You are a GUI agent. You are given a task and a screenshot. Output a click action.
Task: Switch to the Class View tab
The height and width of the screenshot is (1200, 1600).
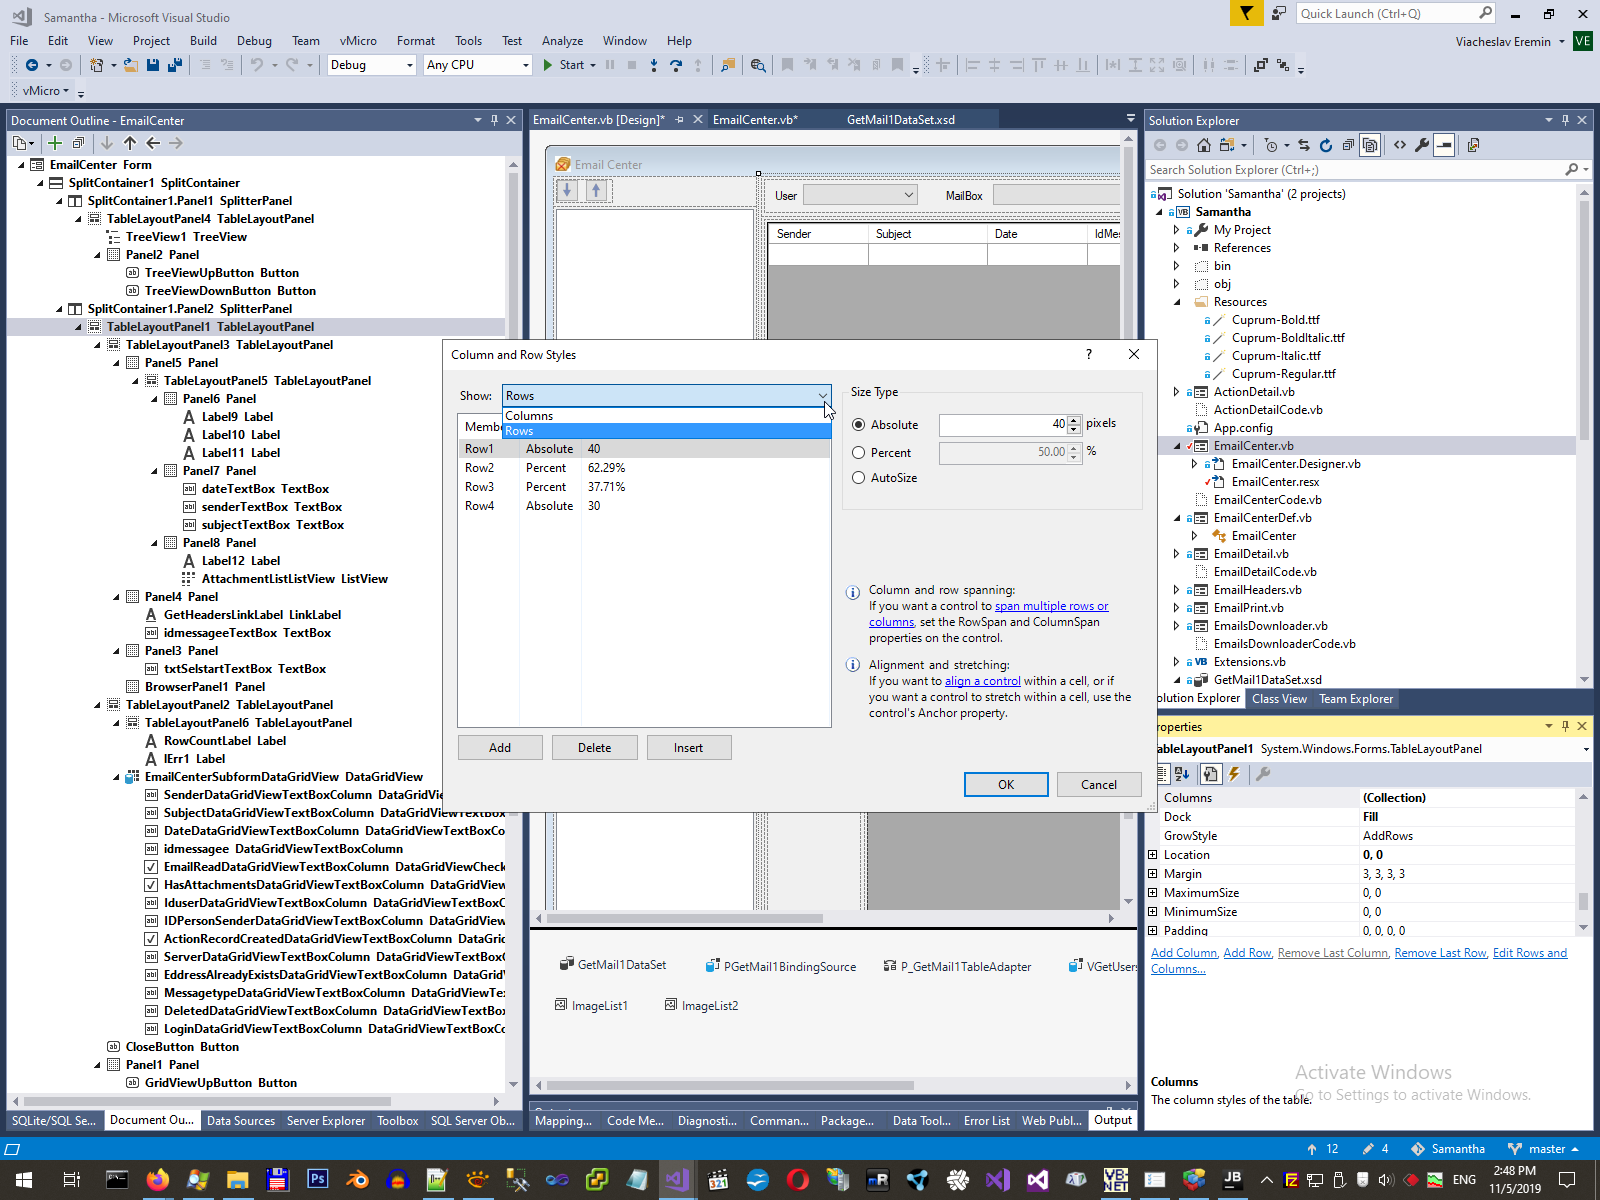click(x=1279, y=699)
